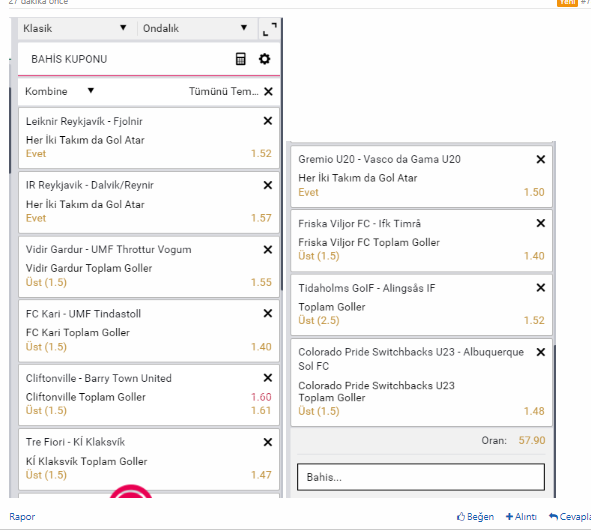591x530 pixels.
Task: Open the bet calculator icon
Action: click(x=240, y=59)
